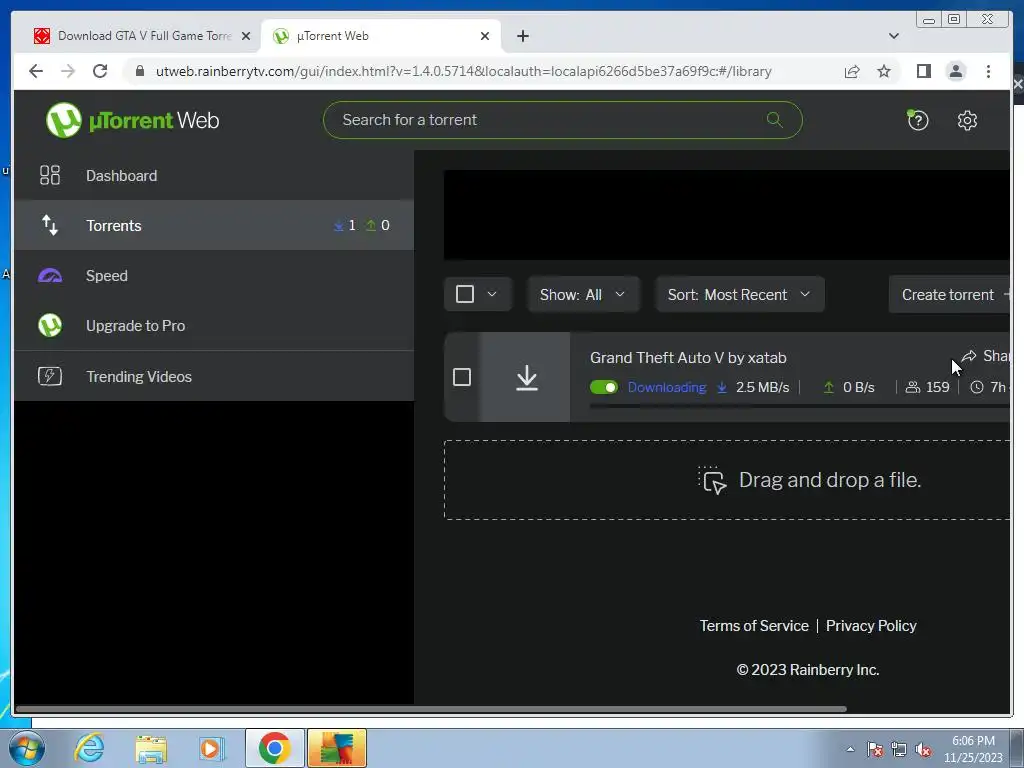Image resolution: width=1024 pixels, height=768 pixels.
Task: Click the volume icon in system tray
Action: pos(923,749)
